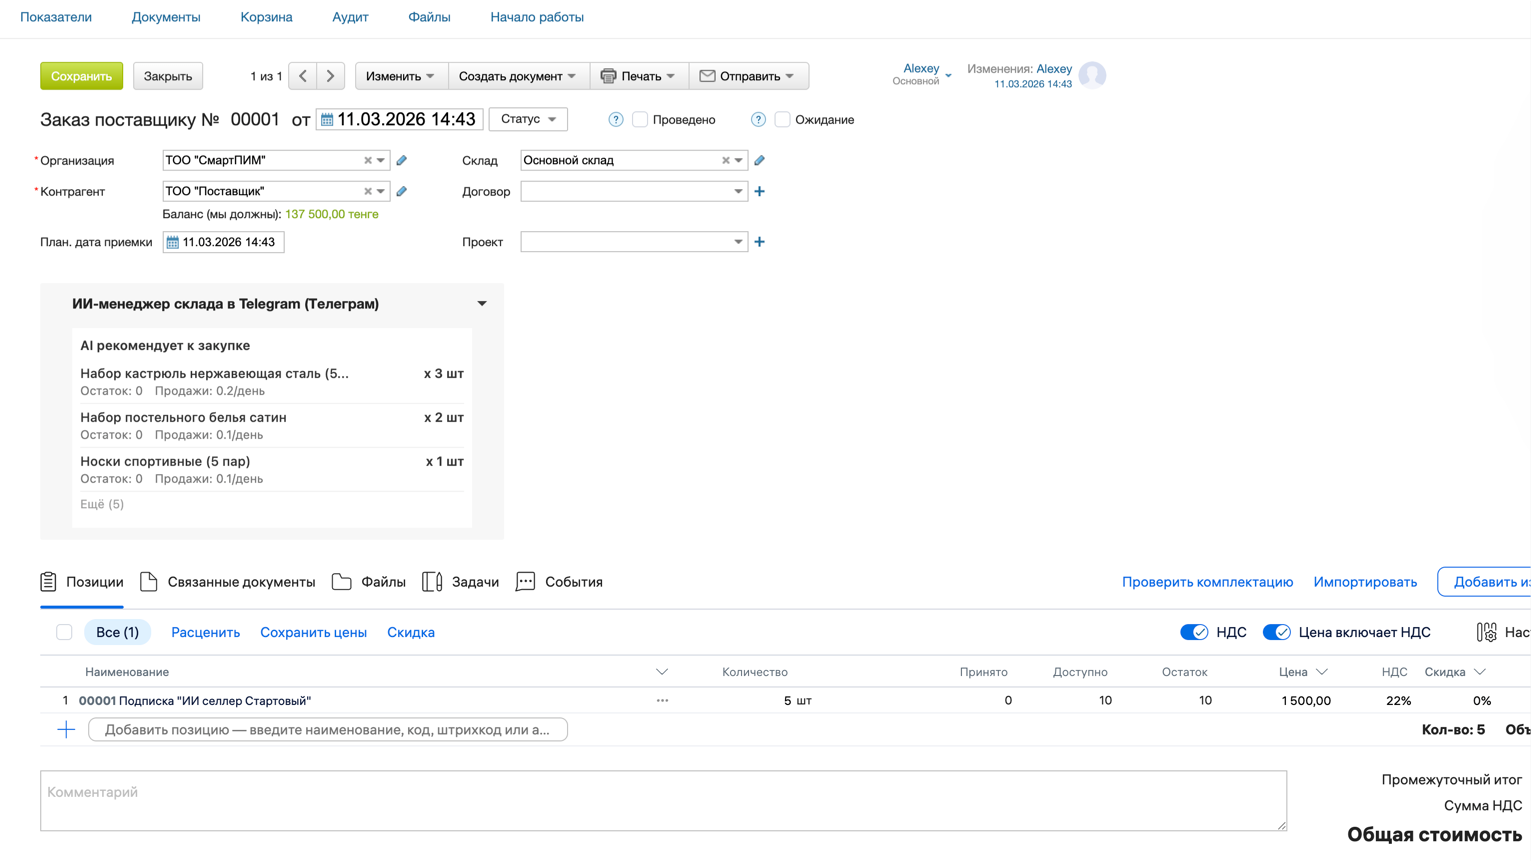Screen dimensions: 1531x861
Task: Go to next document arrow
Action: pos(331,76)
